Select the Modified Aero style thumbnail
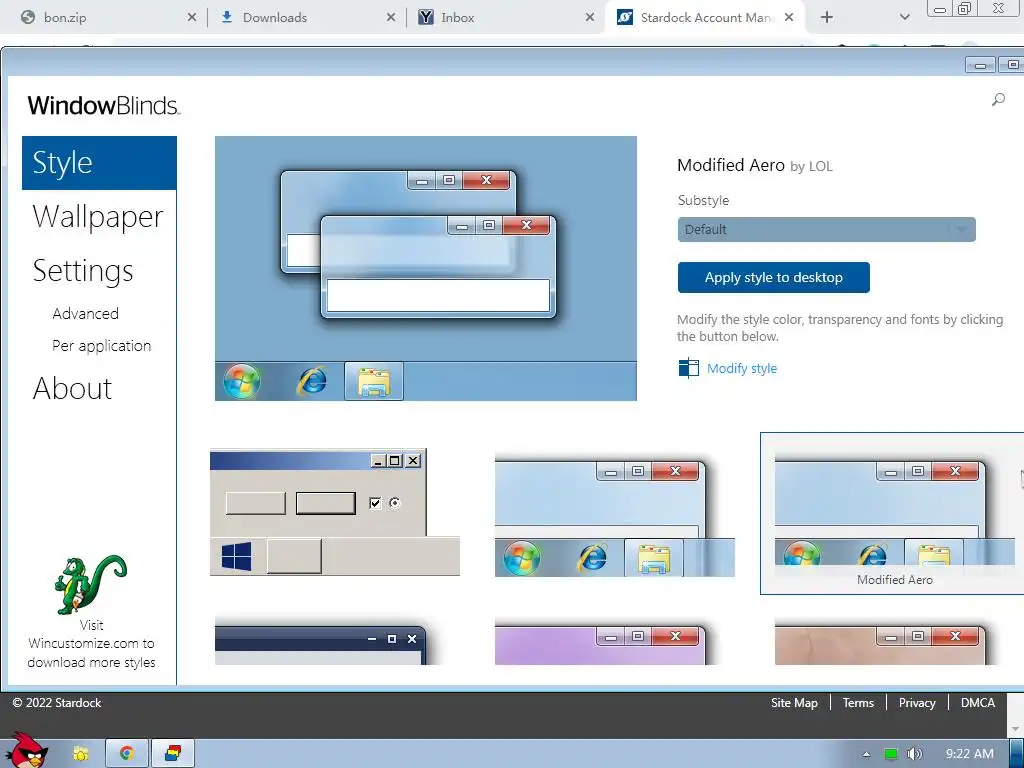Viewport: 1024px width, 768px height. (x=892, y=513)
